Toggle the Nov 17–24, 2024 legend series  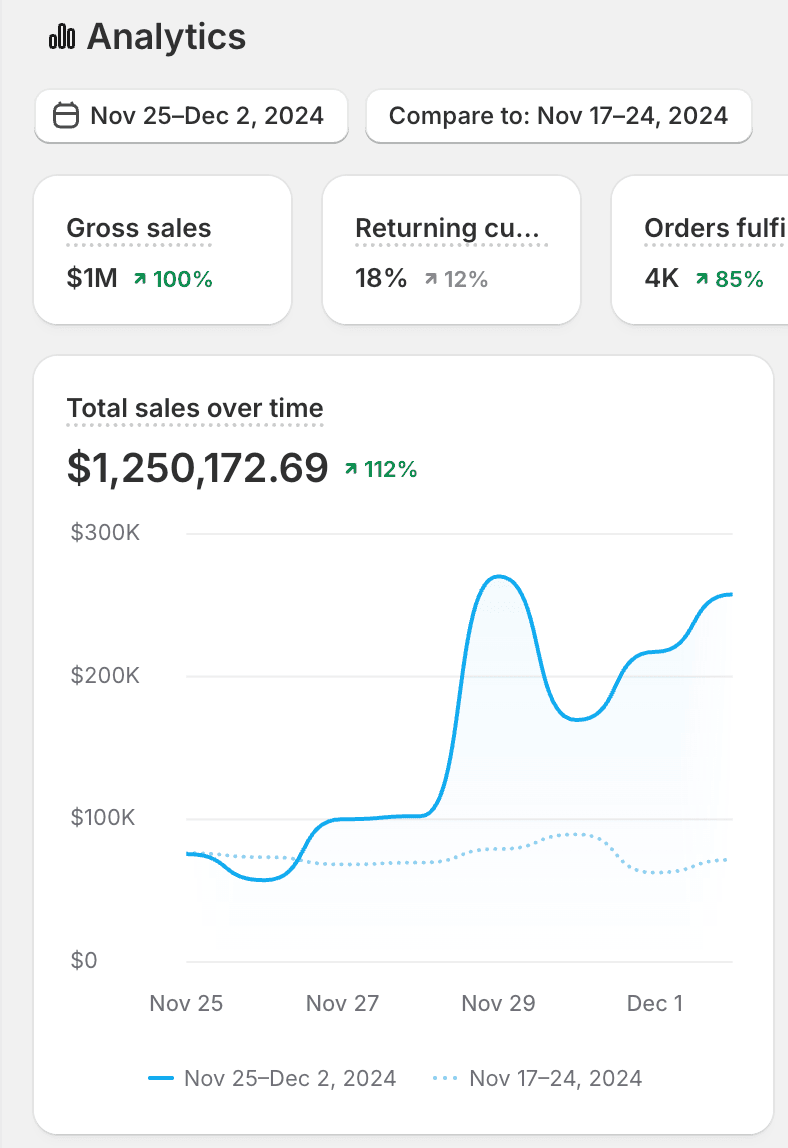555,1078
